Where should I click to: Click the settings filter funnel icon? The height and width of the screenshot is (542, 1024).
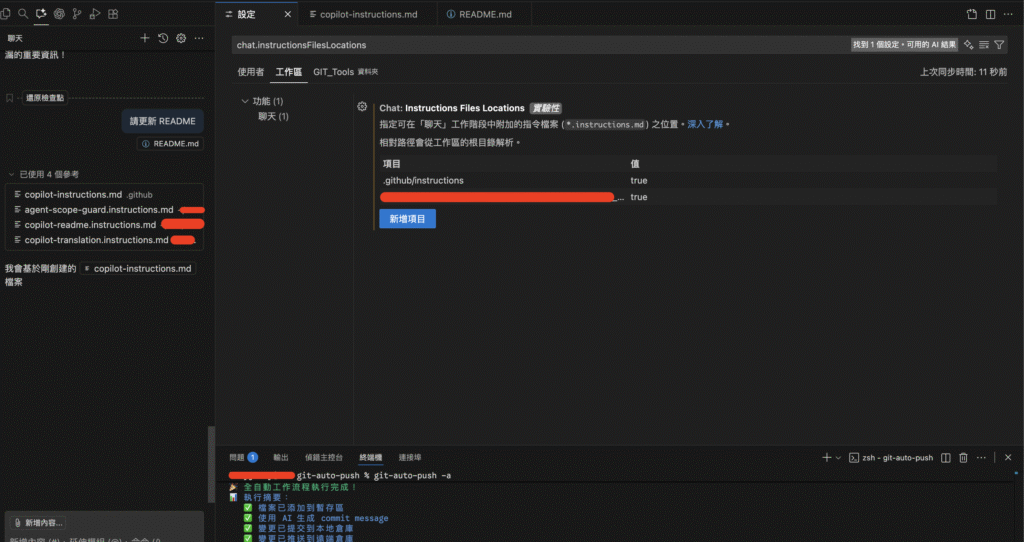pyautogui.click(x=999, y=45)
